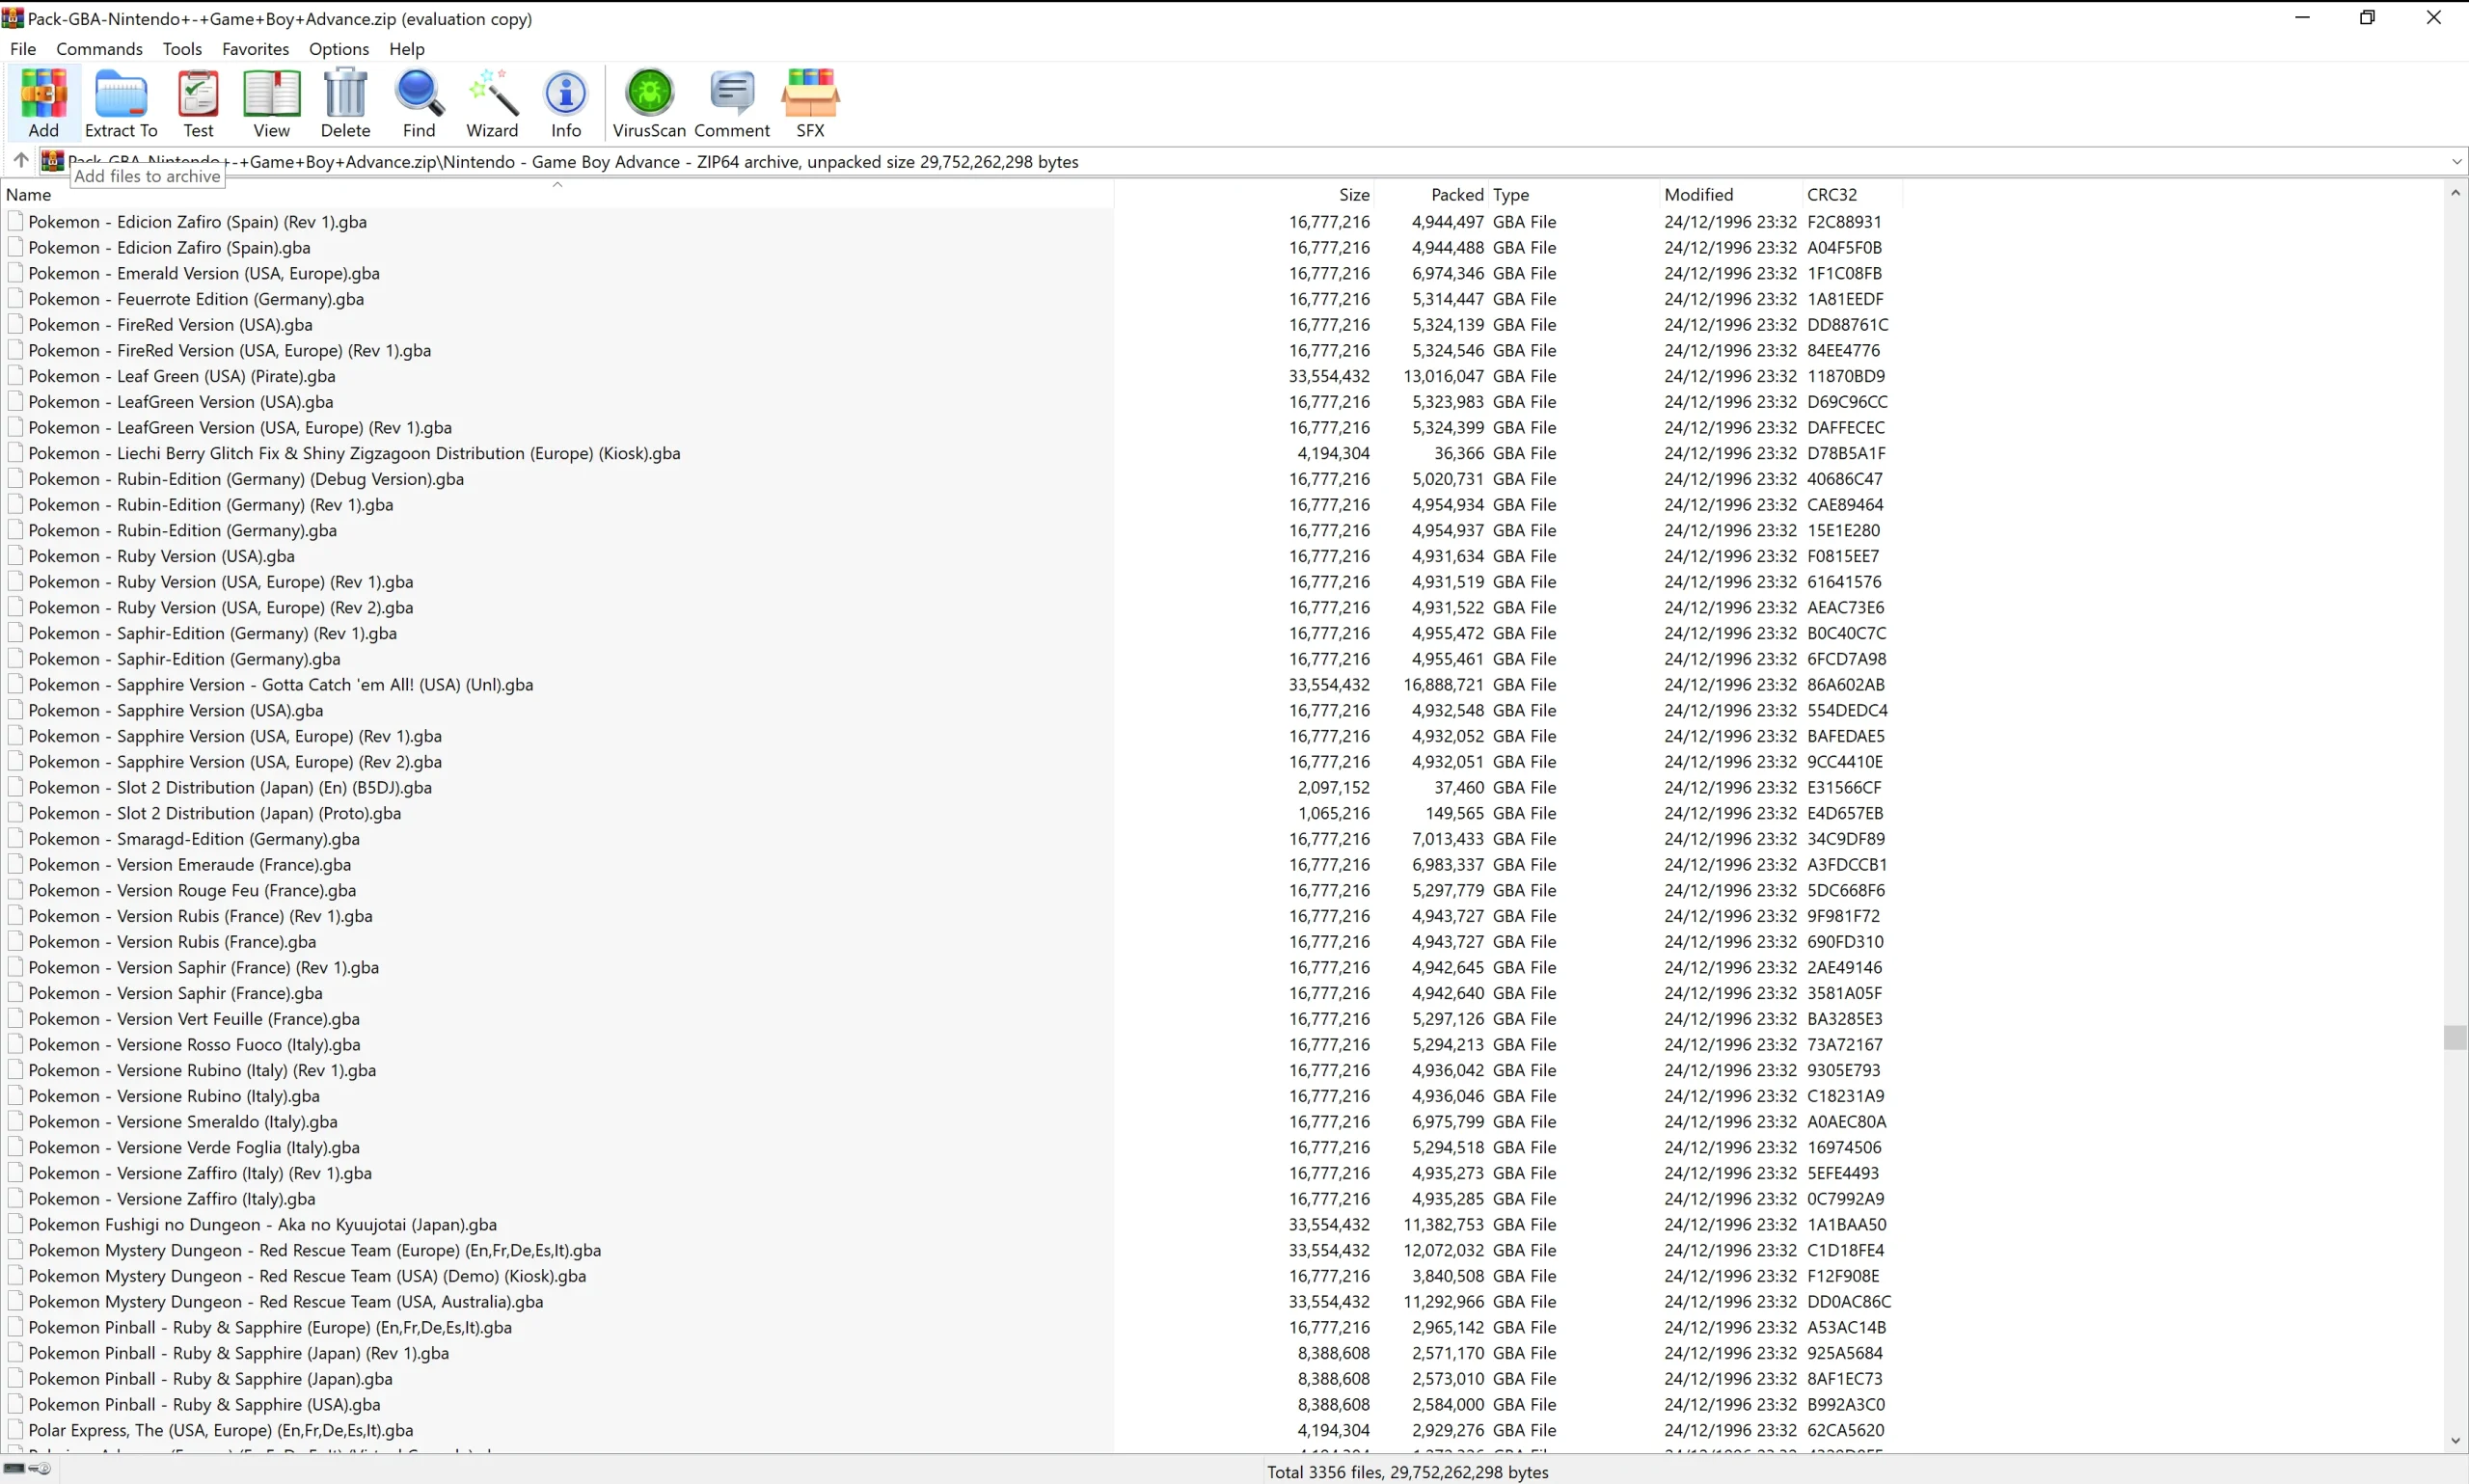Launch the Wizard wand tool
This screenshot has height=1484, width=2469.
click(x=492, y=102)
